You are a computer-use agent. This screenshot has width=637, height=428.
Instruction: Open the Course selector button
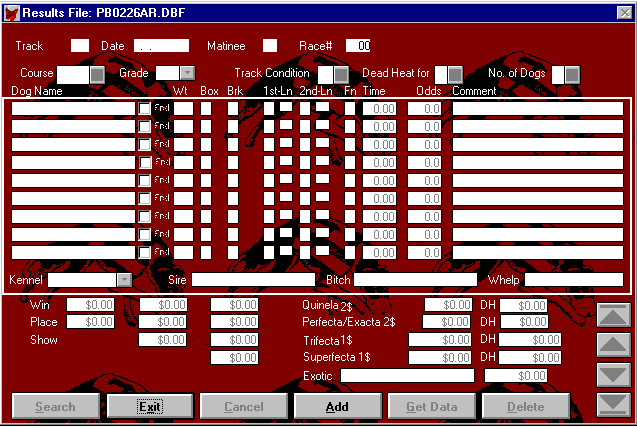[97, 74]
